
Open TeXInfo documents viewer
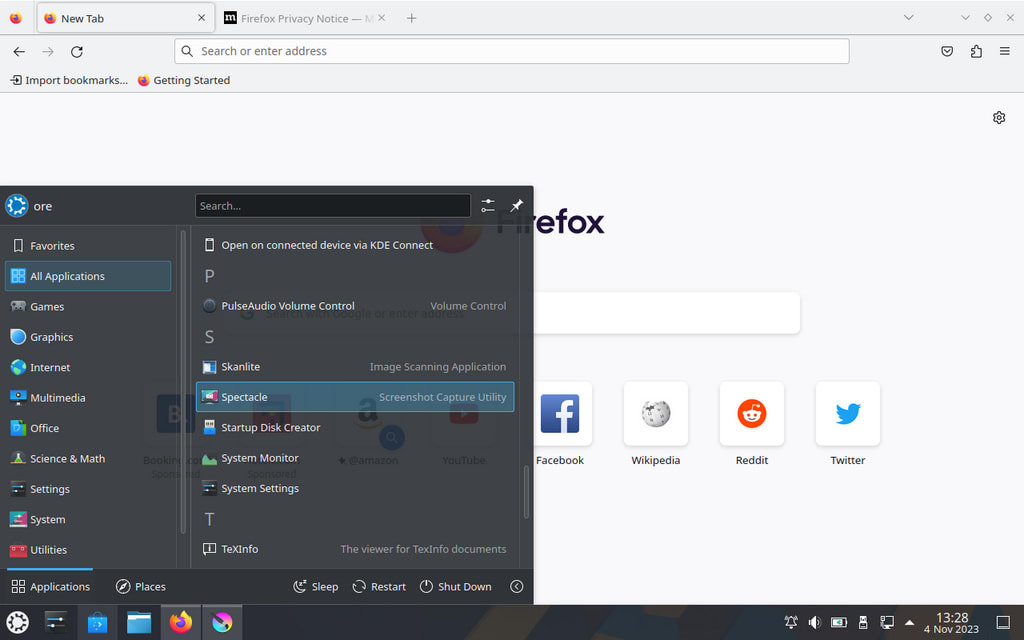tap(355, 549)
